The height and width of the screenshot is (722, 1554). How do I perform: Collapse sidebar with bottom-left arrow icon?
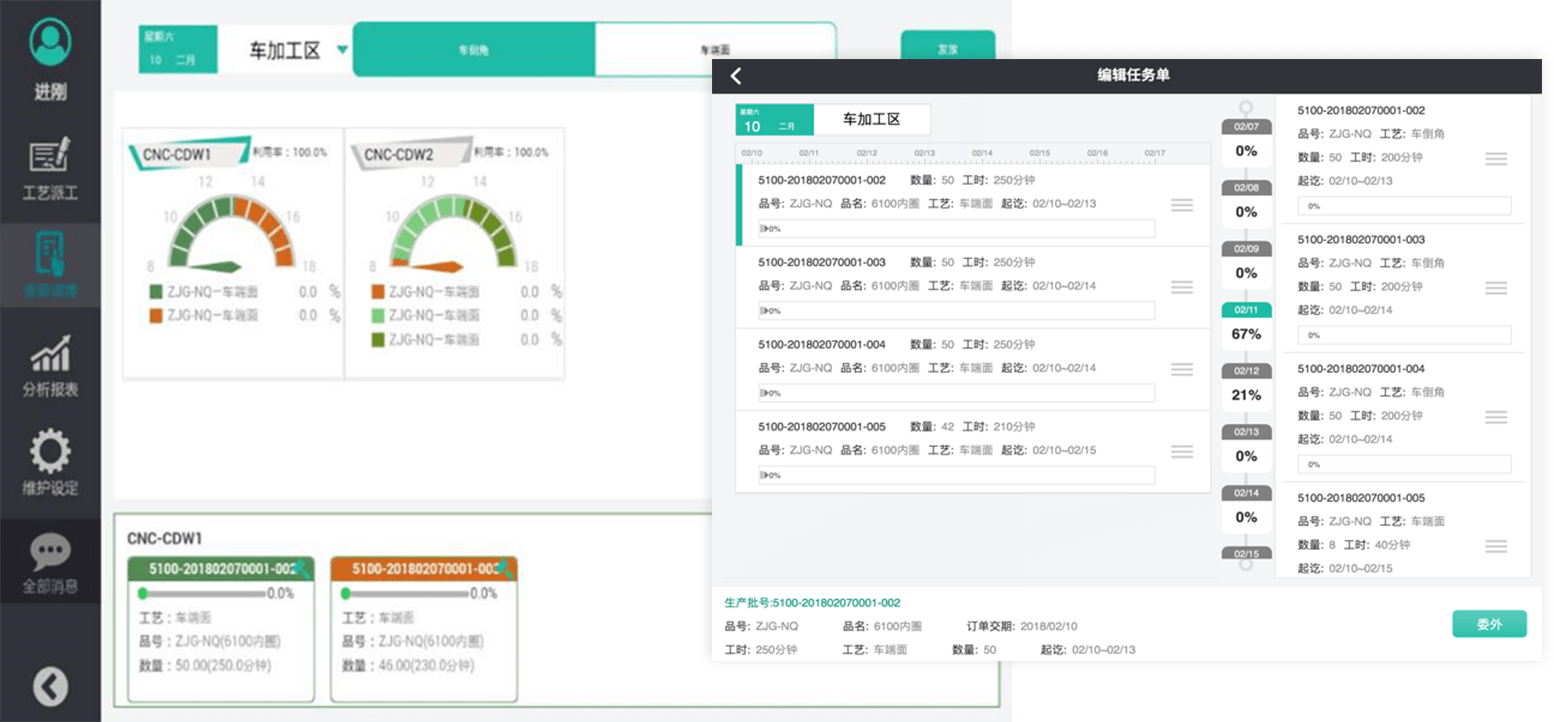point(50,686)
